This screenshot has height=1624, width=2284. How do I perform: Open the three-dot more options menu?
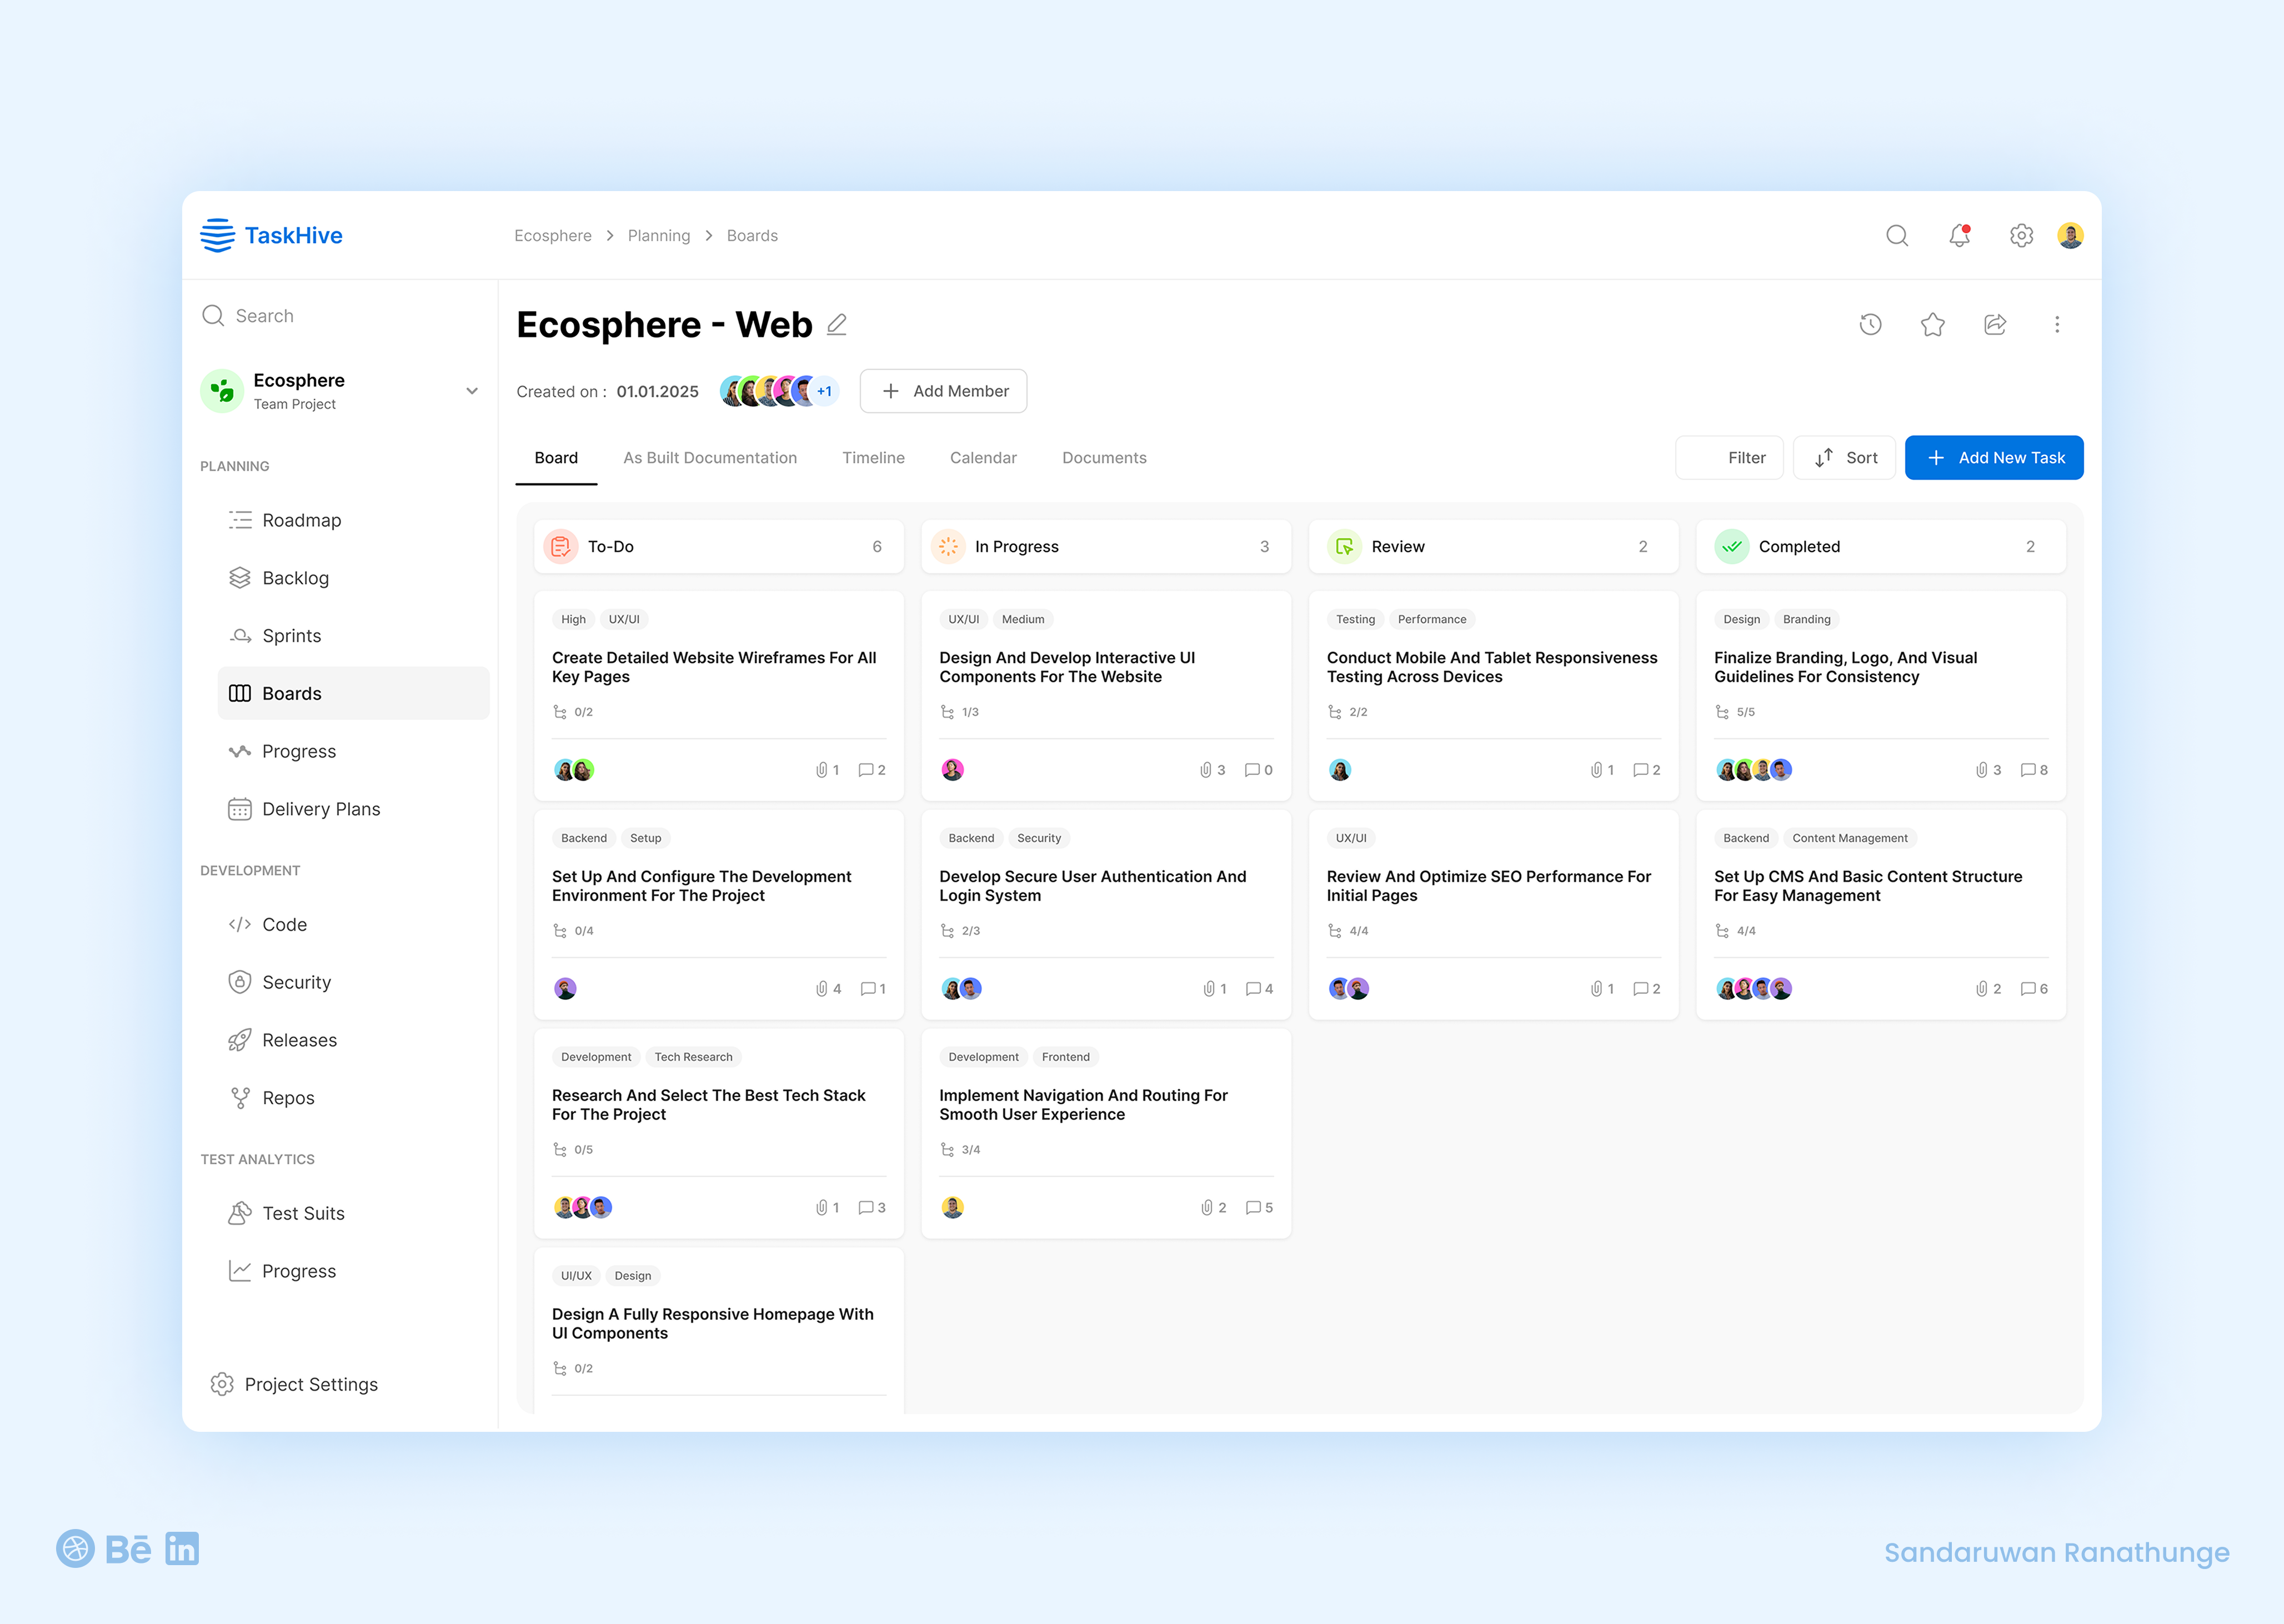click(2057, 324)
